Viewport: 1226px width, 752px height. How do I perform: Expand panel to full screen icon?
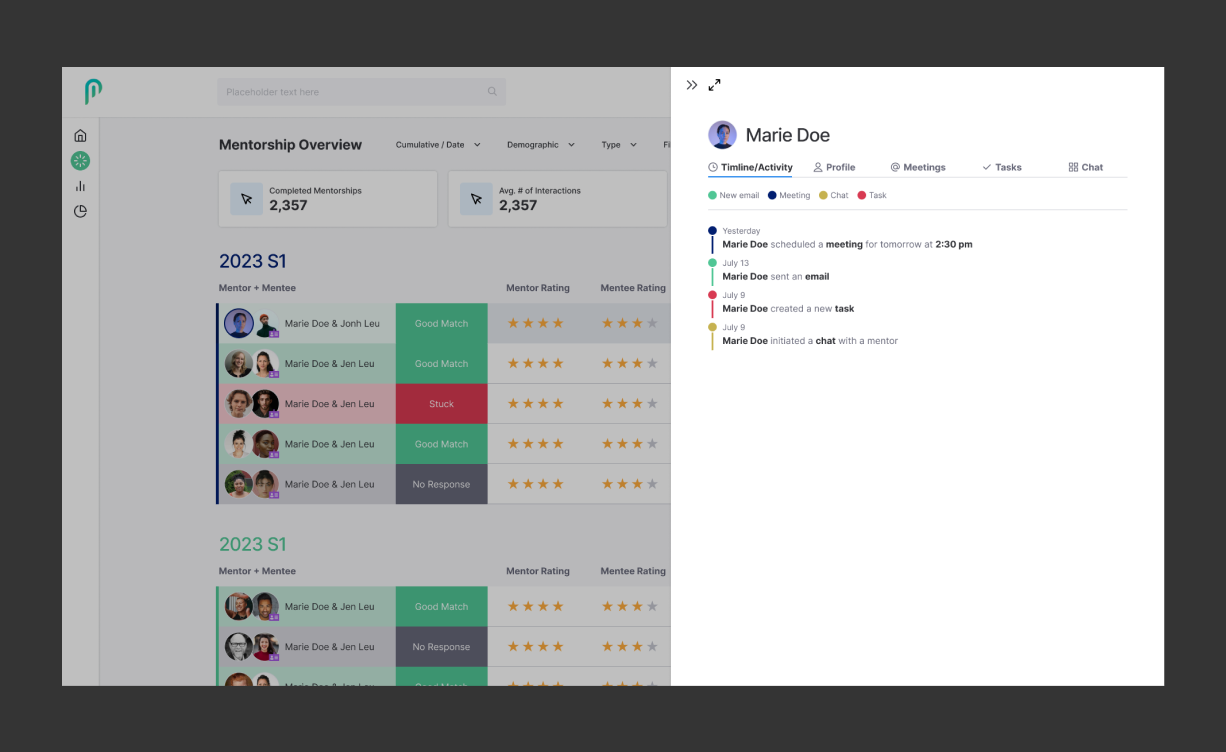pyautogui.click(x=714, y=85)
